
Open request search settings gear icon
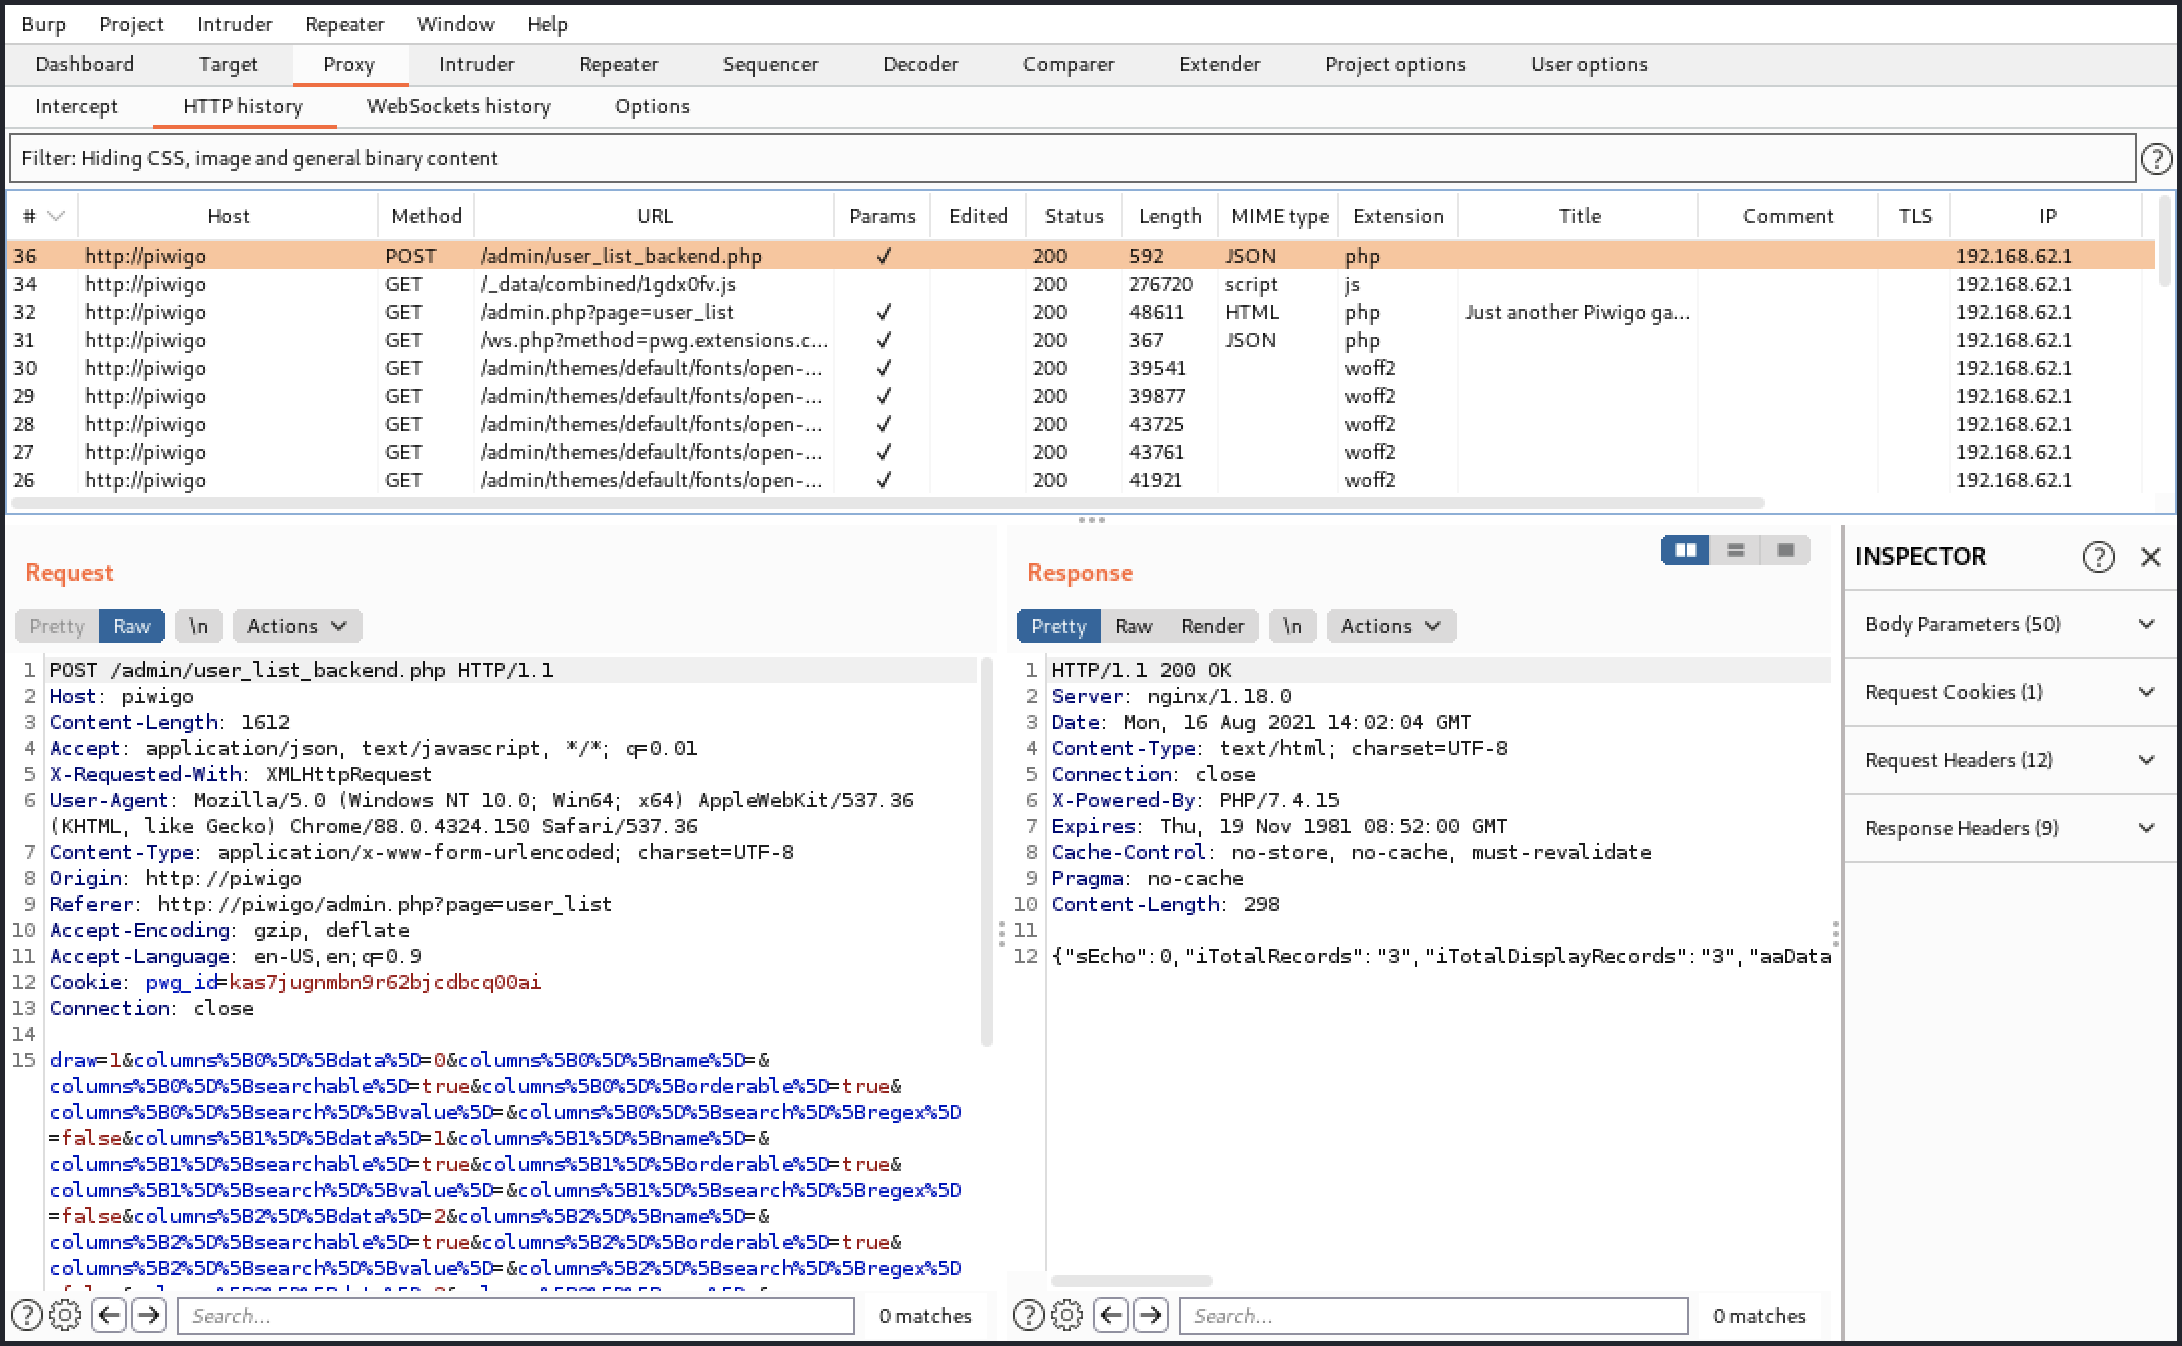click(66, 1315)
